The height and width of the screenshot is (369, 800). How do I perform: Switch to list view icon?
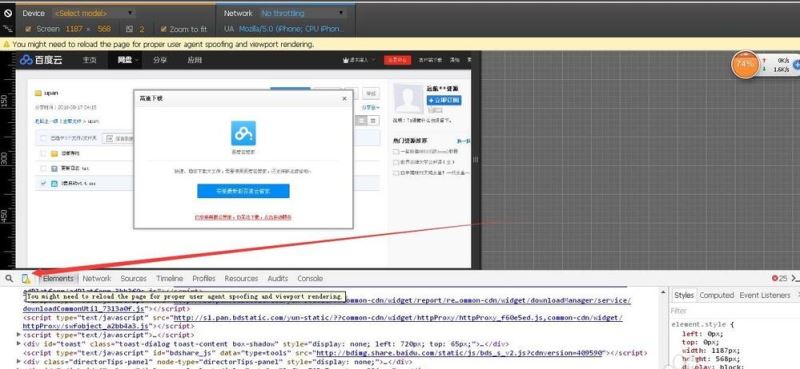362,120
